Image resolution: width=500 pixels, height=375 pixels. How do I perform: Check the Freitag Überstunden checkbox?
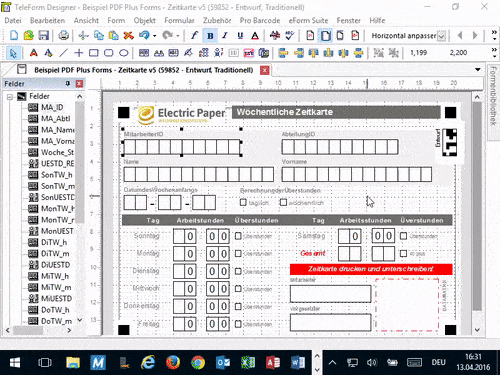tap(238, 324)
